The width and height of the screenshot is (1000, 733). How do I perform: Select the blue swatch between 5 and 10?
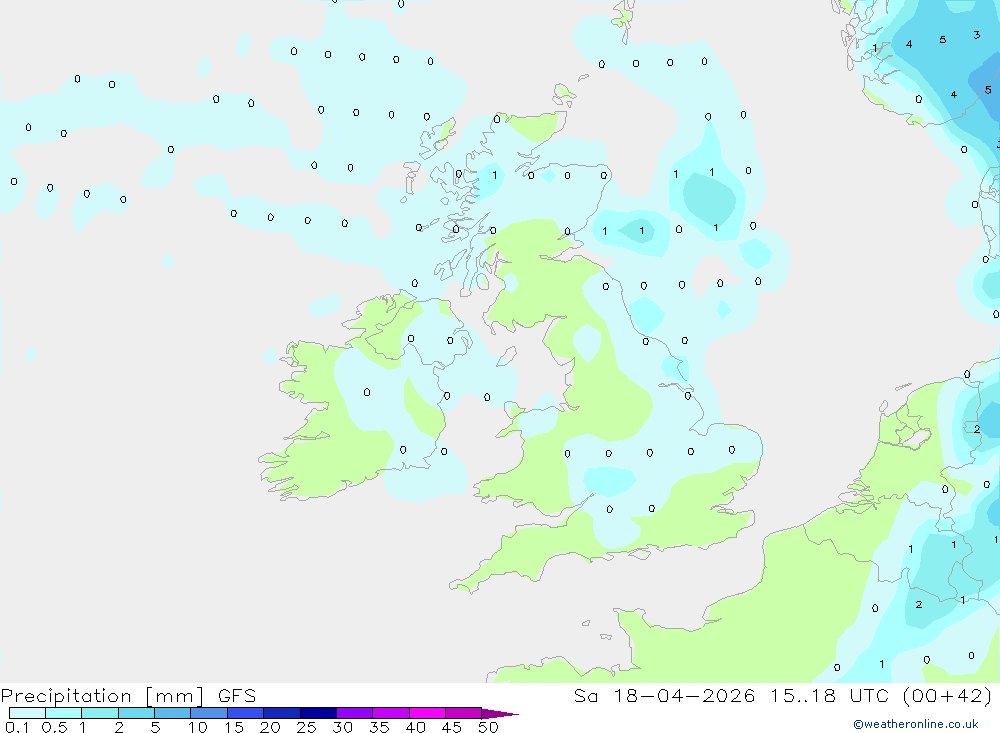pos(173,713)
